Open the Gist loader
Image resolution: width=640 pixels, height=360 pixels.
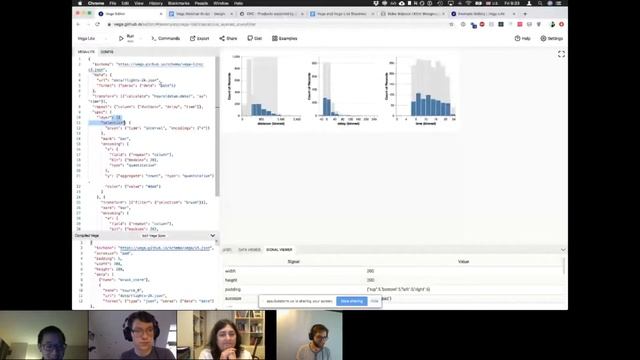(x=254, y=38)
